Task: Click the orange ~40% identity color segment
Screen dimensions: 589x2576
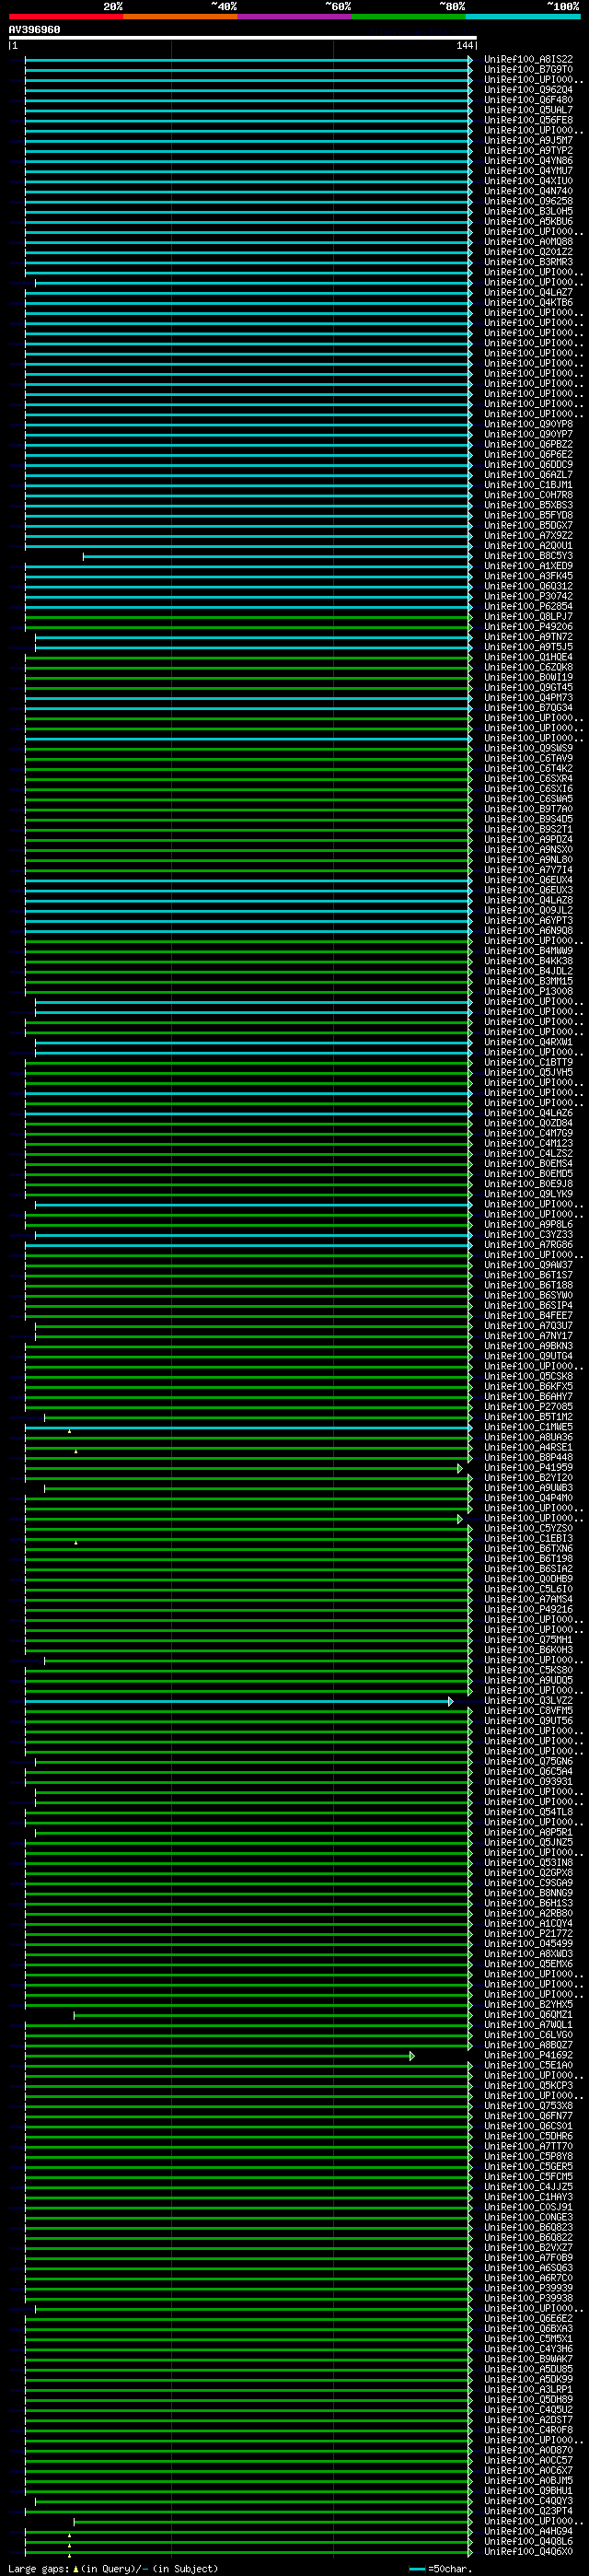Action: click(180, 16)
